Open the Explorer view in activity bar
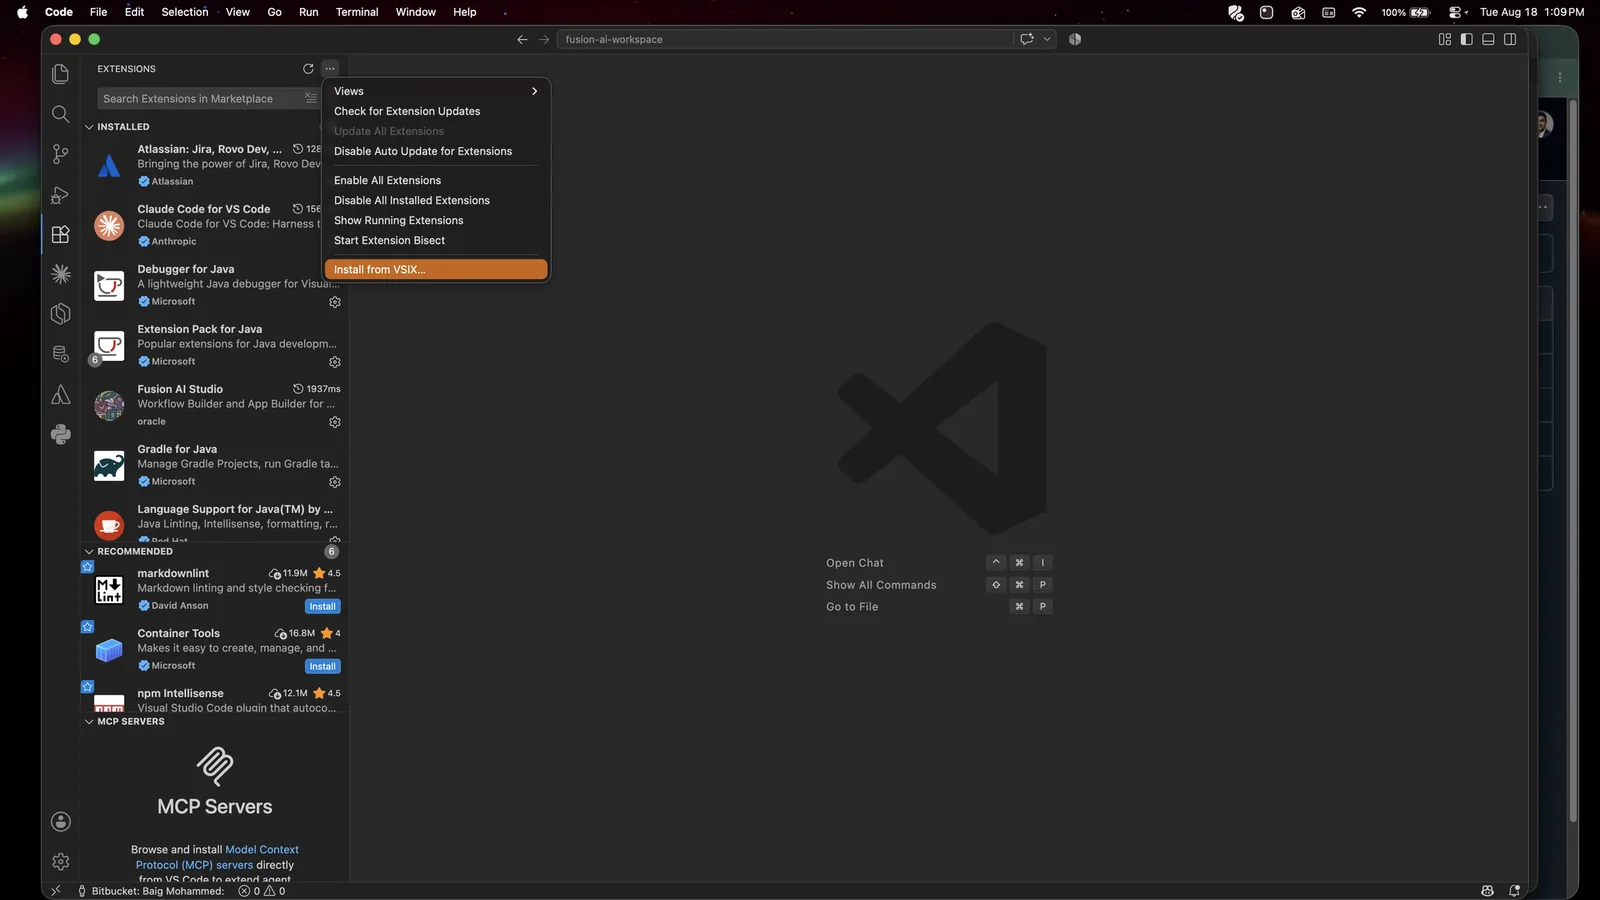1600x900 pixels. point(60,74)
